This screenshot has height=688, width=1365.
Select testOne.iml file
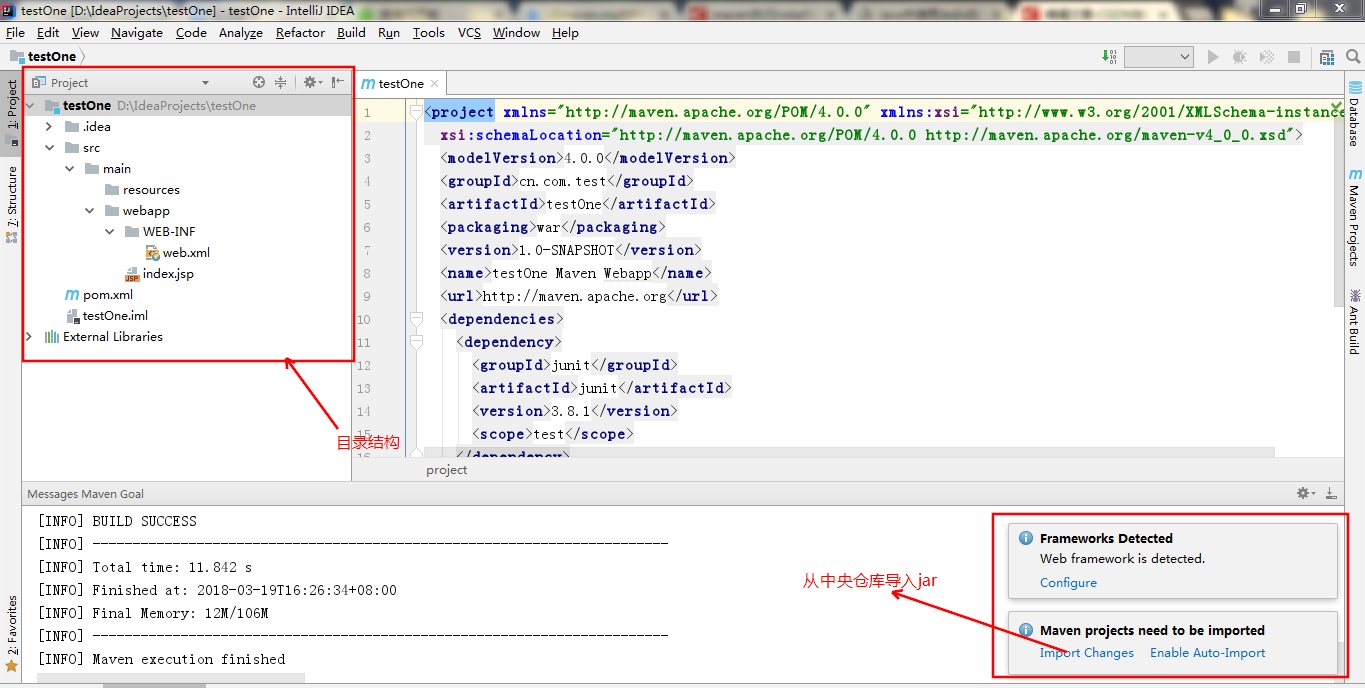coord(115,316)
